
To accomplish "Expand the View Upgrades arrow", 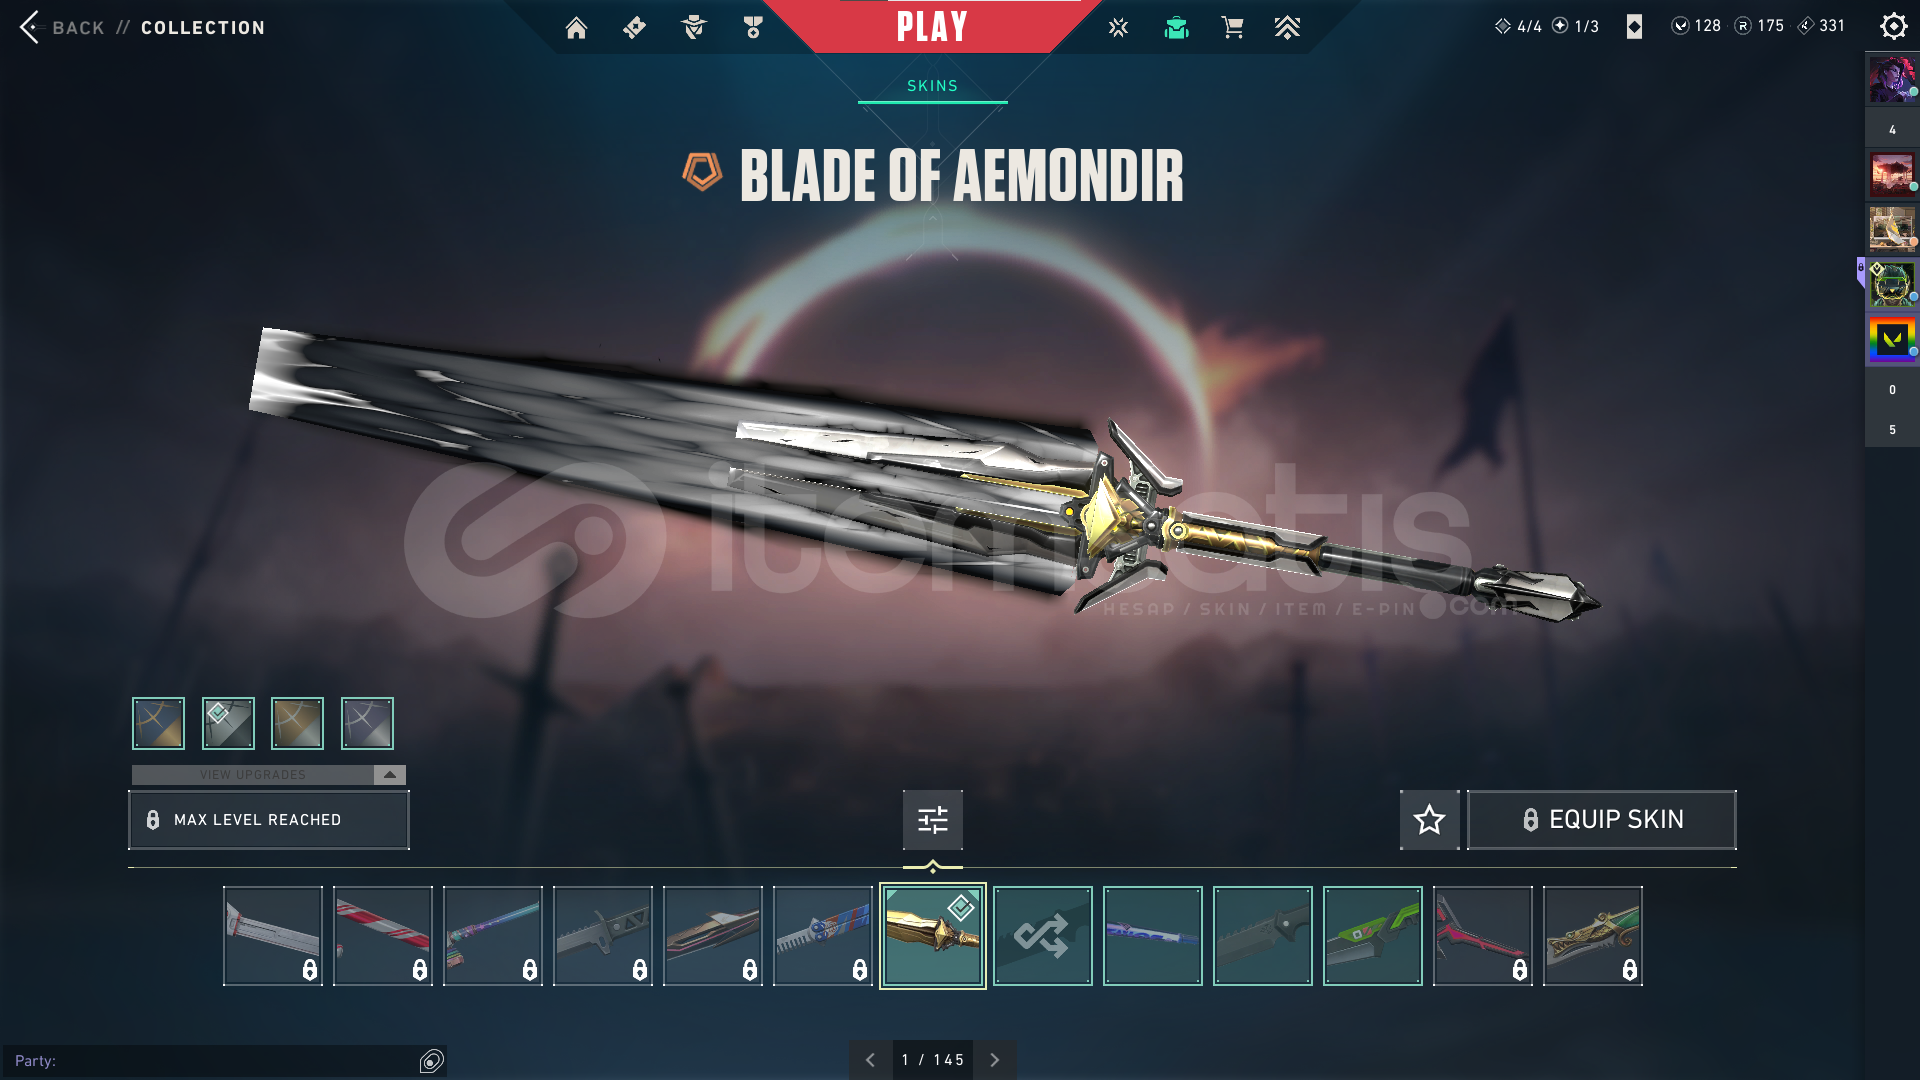I will [x=389, y=775].
